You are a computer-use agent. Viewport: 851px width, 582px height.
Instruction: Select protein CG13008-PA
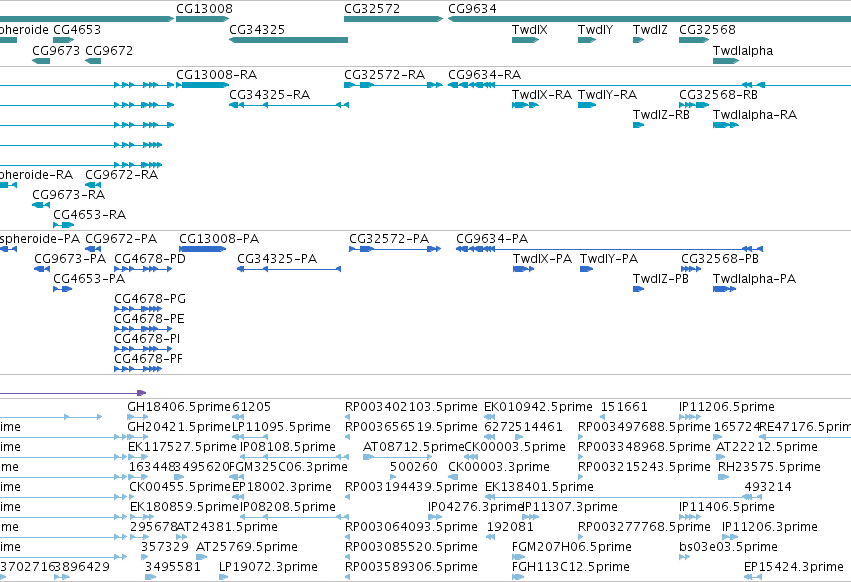click(x=202, y=249)
